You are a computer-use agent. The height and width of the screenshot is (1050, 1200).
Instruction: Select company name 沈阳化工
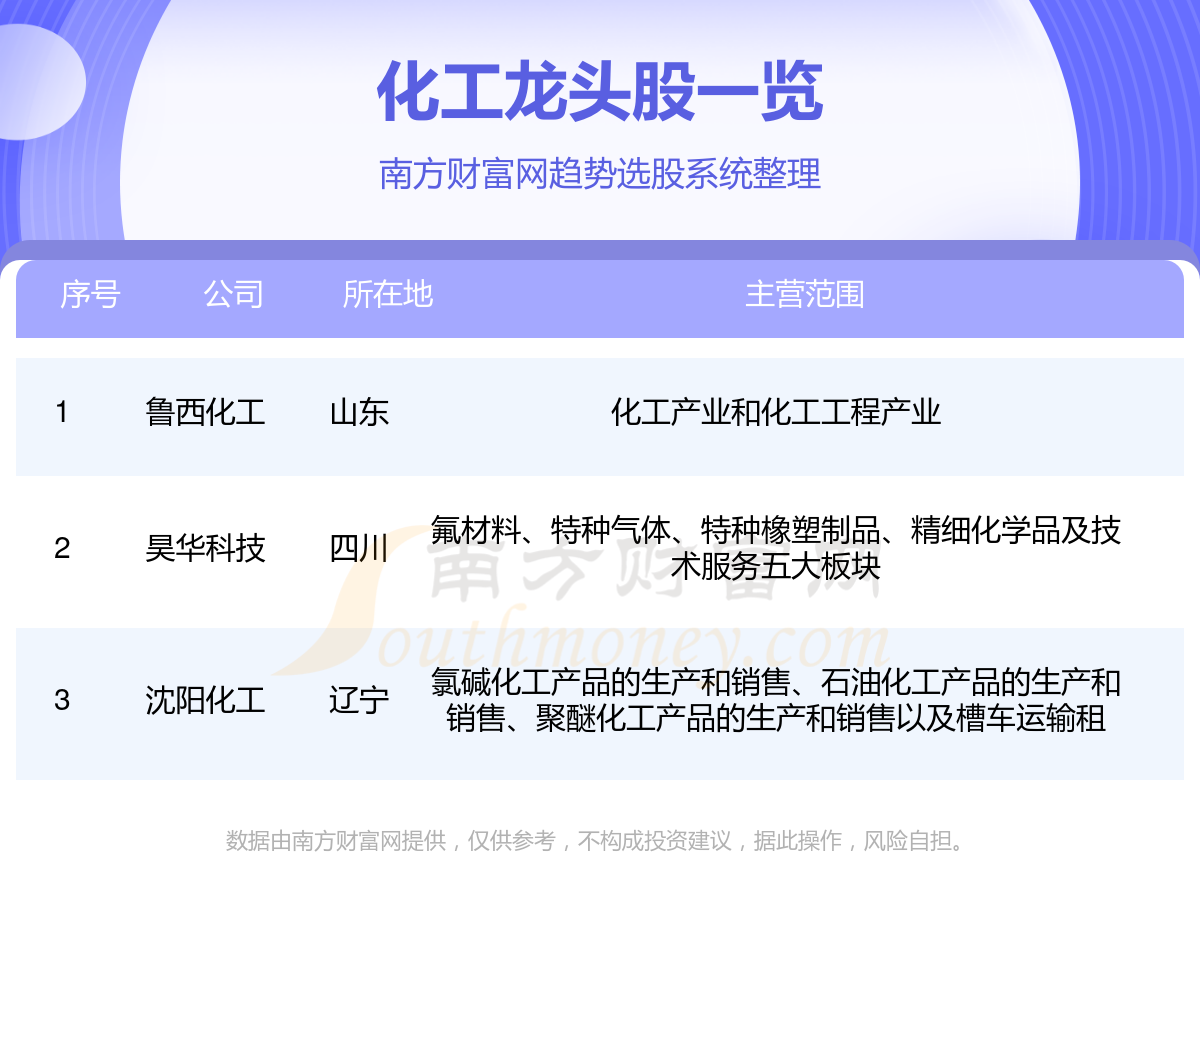pos(205,700)
